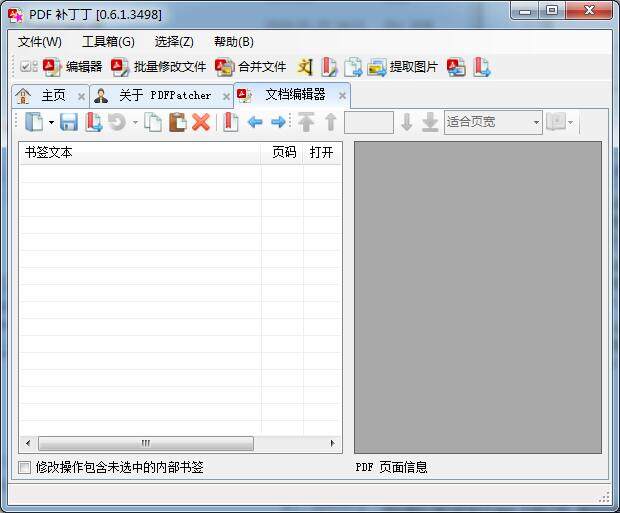Click the PDF 补丁丁 app icon in title bar
The image size is (620, 513).
16,15
